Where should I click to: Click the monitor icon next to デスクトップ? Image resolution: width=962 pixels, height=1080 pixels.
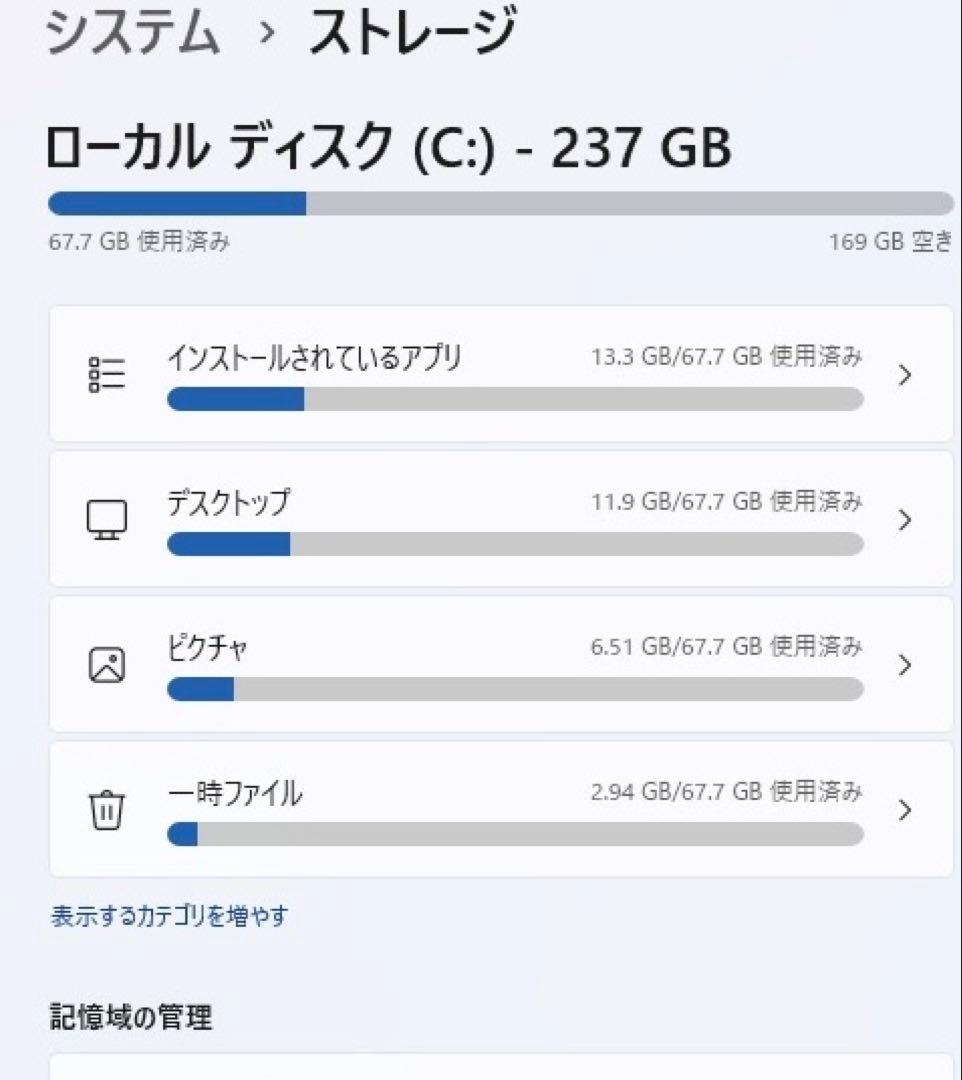(107, 518)
